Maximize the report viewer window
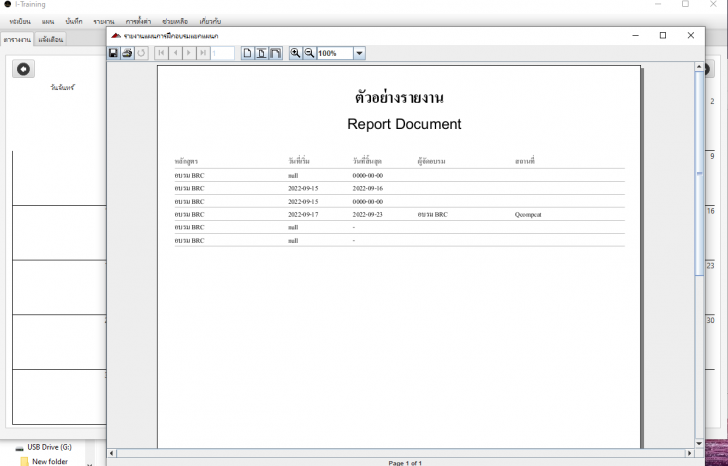 pyautogui.click(x=663, y=35)
